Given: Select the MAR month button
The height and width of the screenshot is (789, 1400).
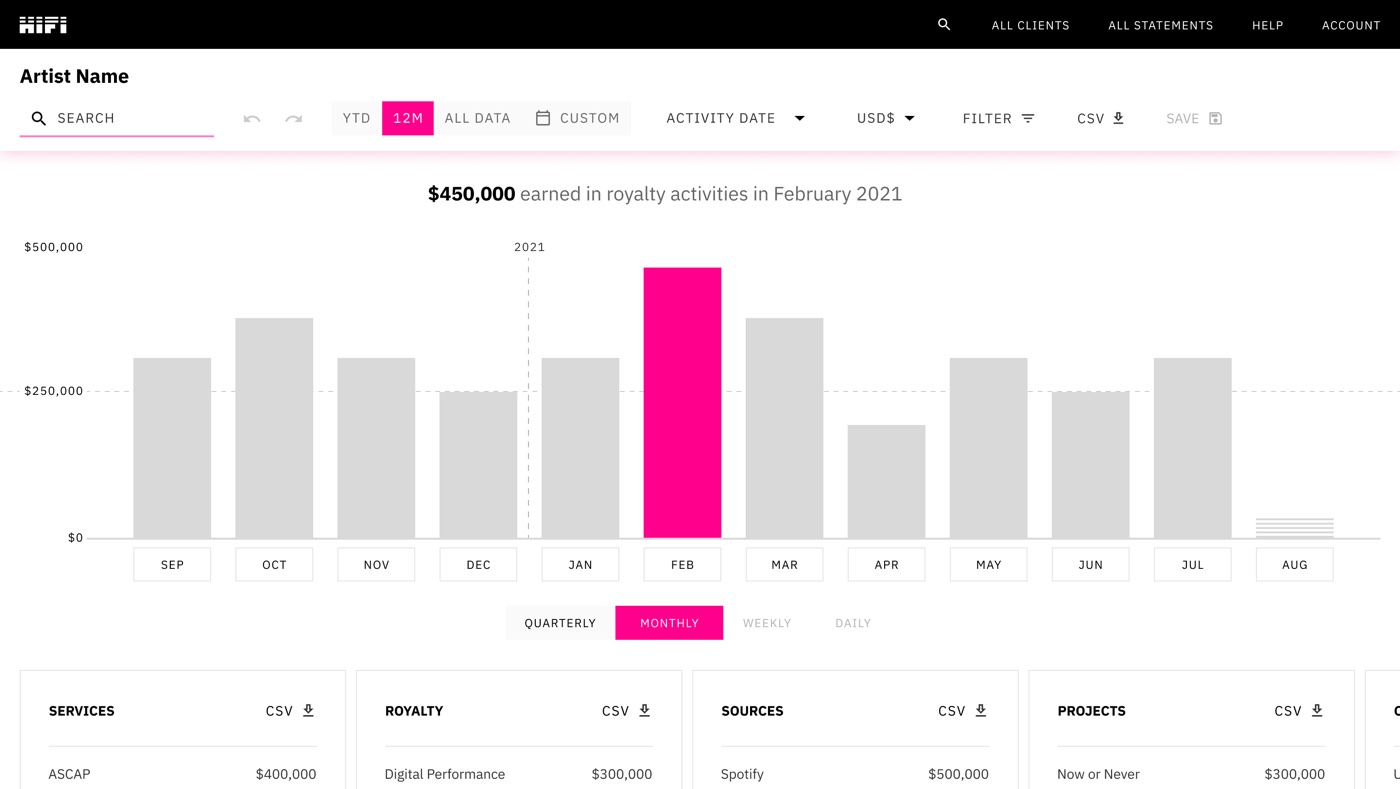Looking at the screenshot, I should pos(784,565).
